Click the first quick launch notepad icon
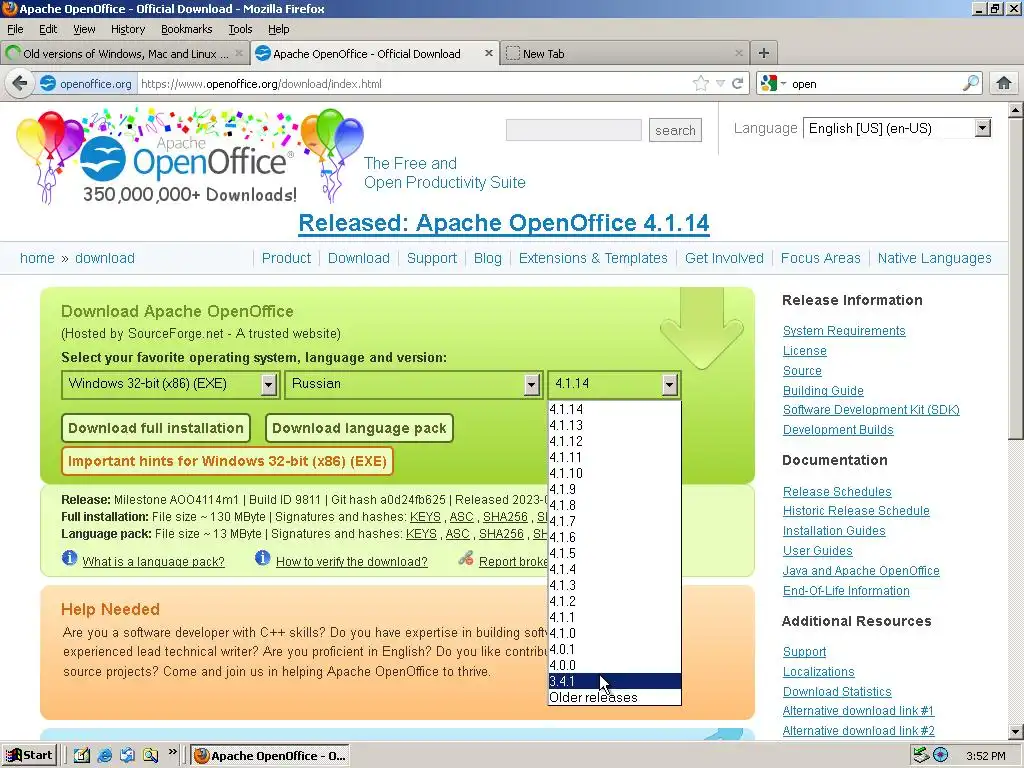 (x=82, y=756)
